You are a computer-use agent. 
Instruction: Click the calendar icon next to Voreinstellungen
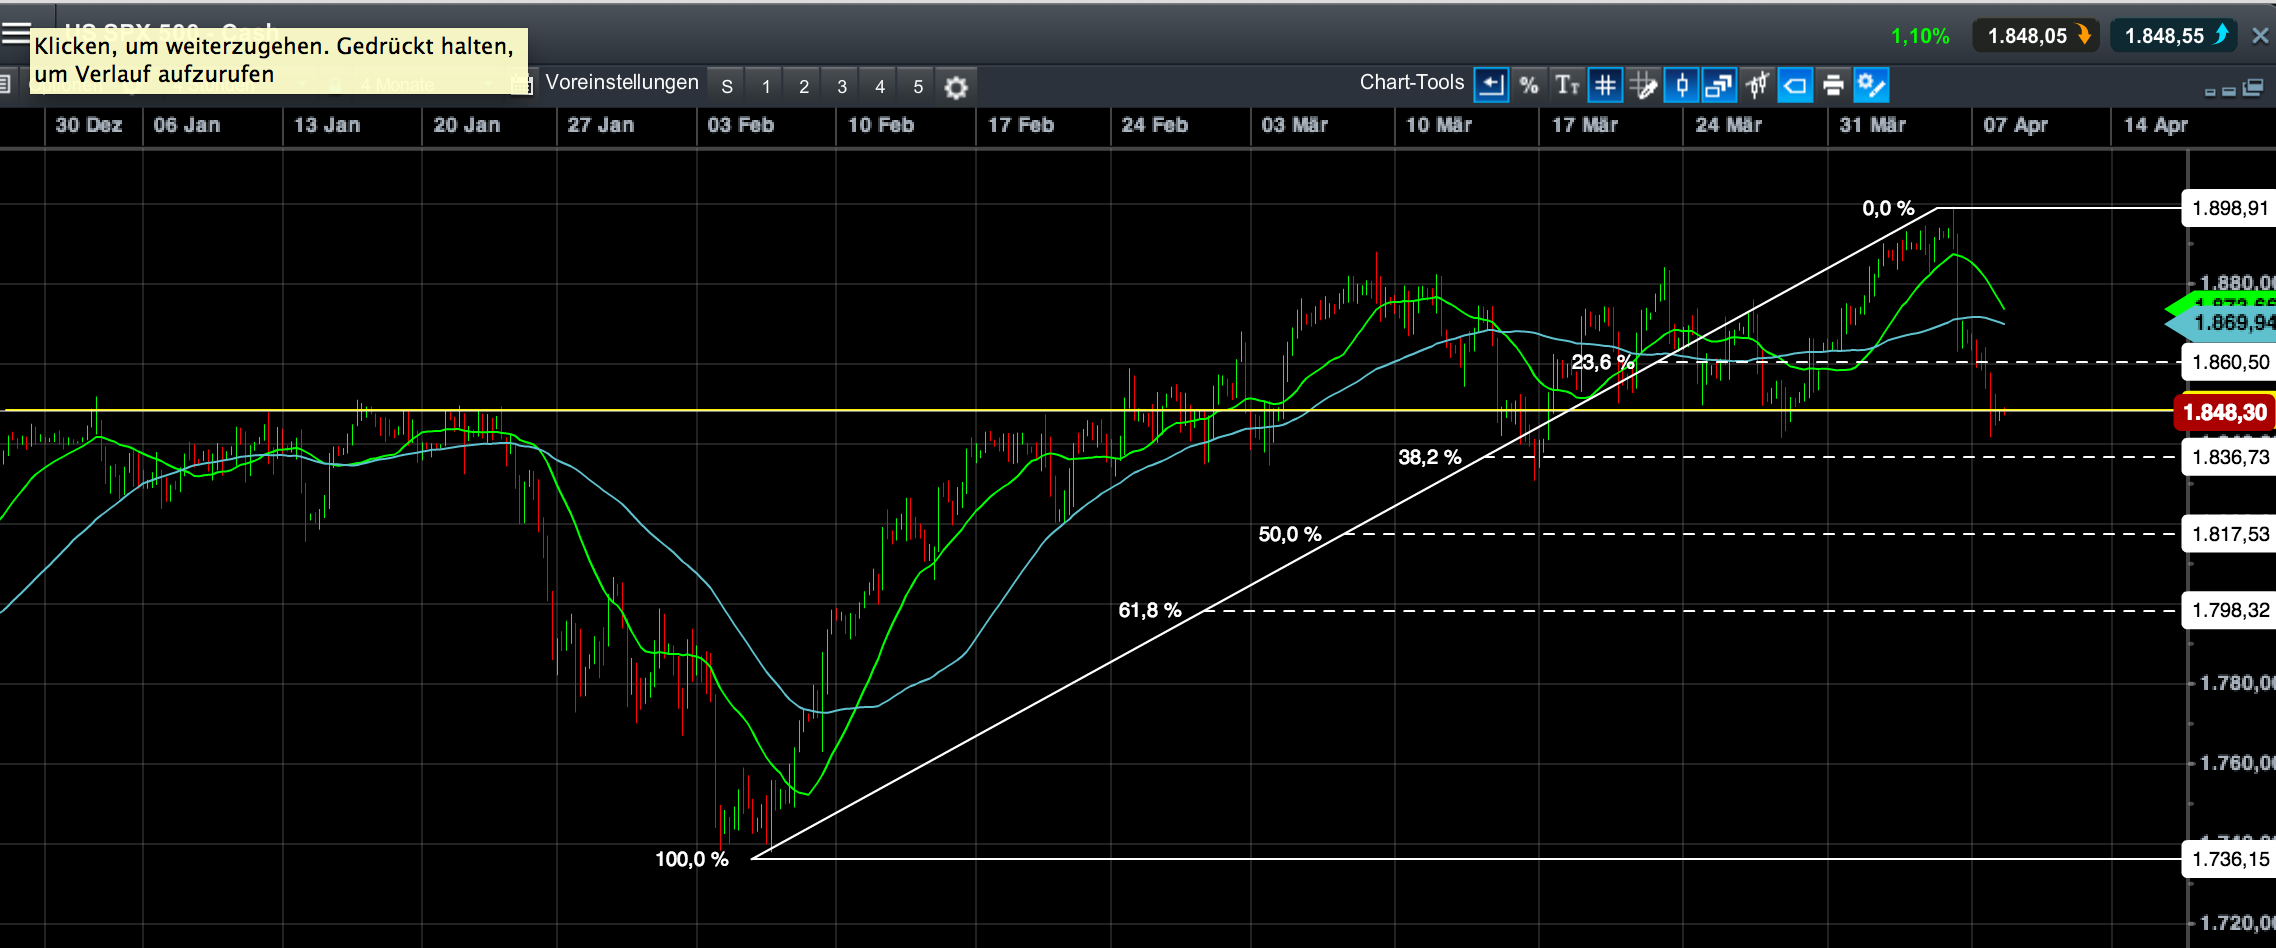click(x=522, y=84)
